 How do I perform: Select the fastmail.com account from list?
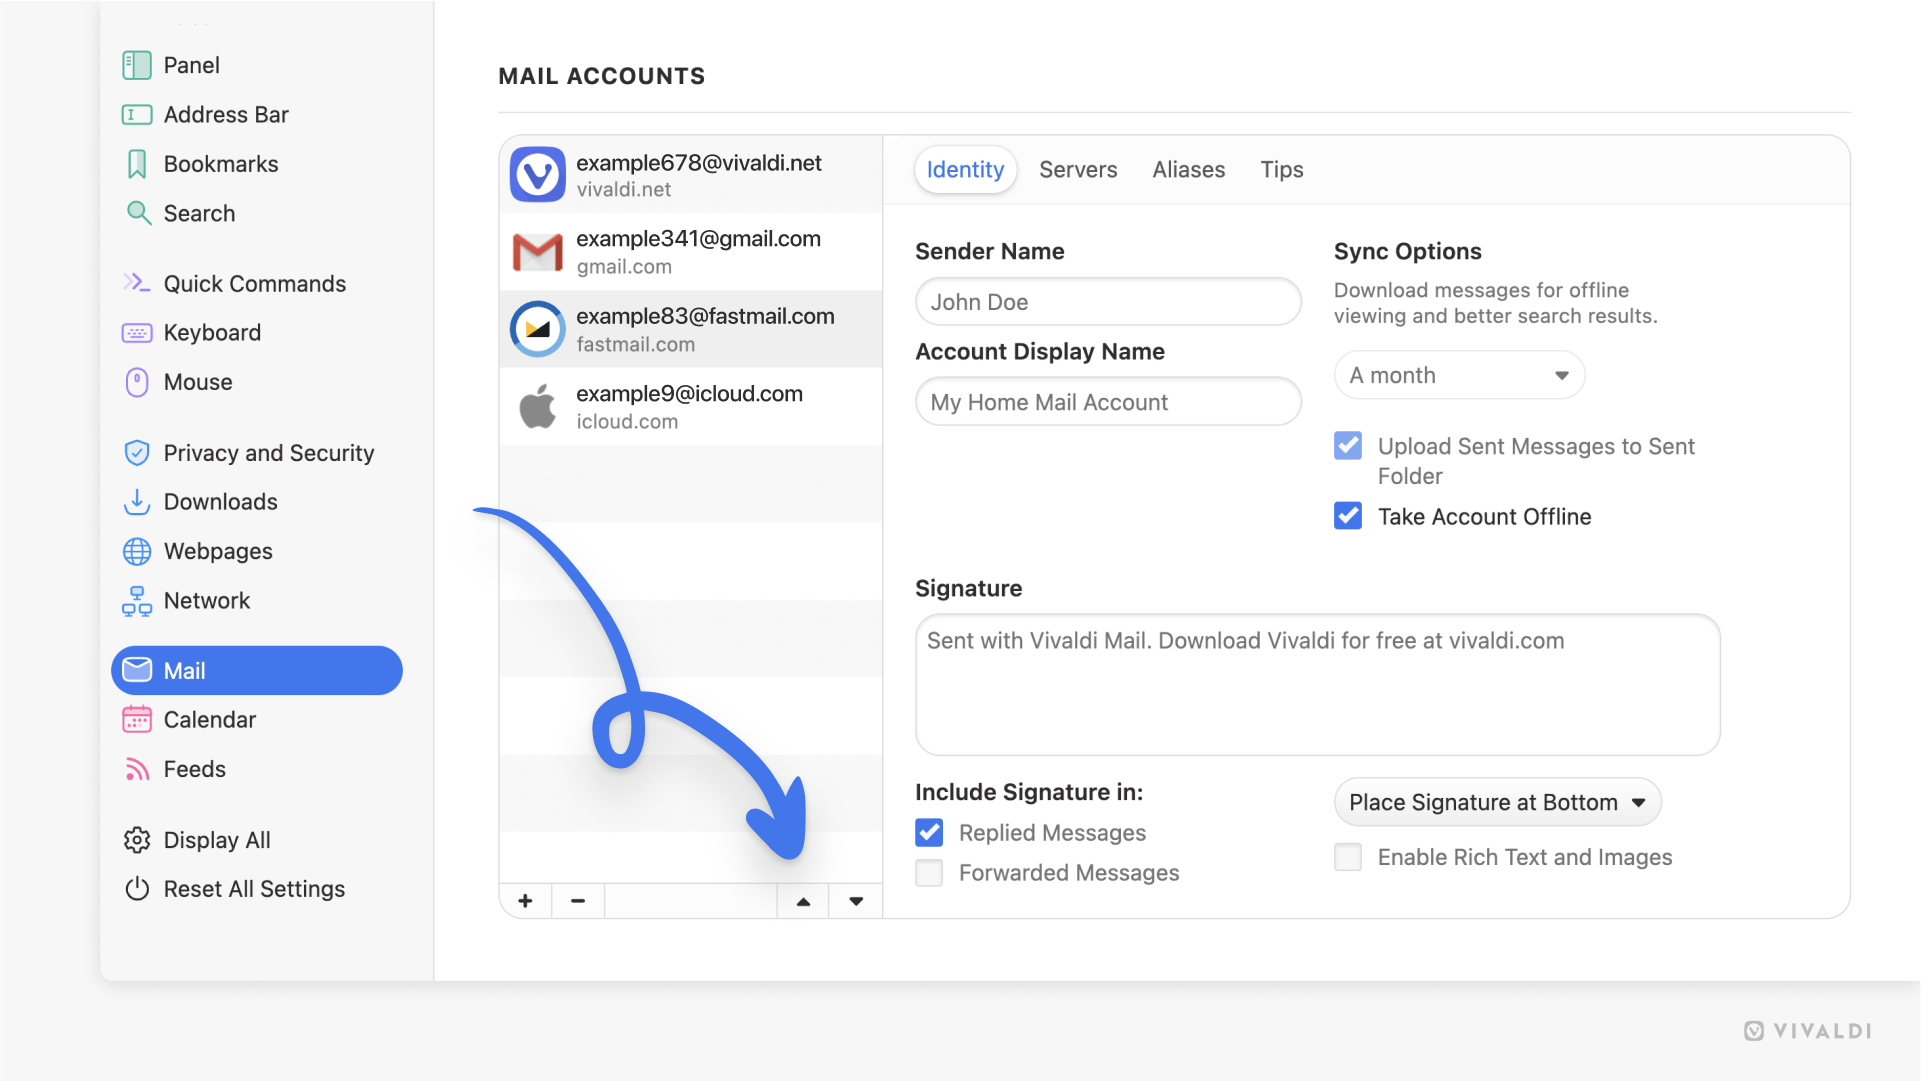690,329
